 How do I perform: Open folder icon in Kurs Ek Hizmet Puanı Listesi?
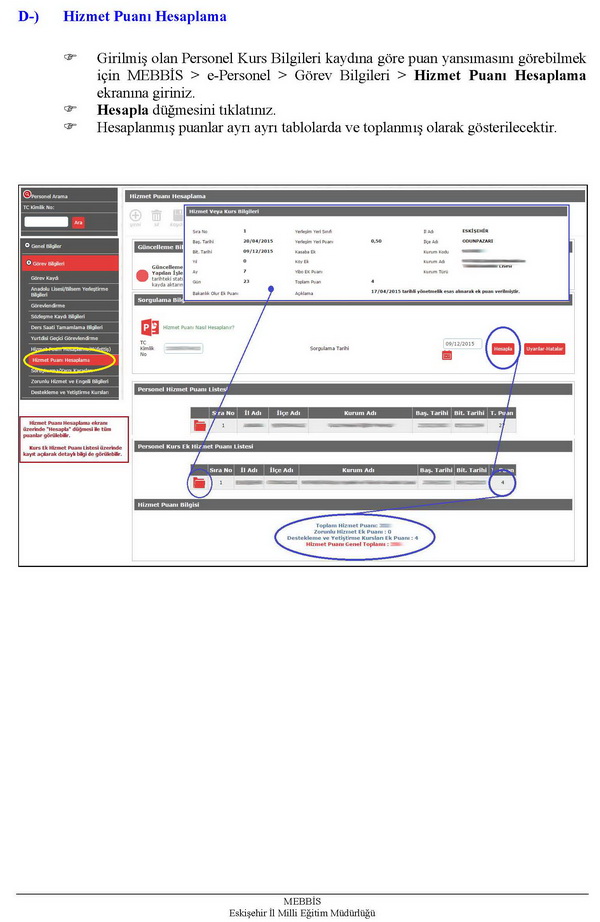(199, 483)
